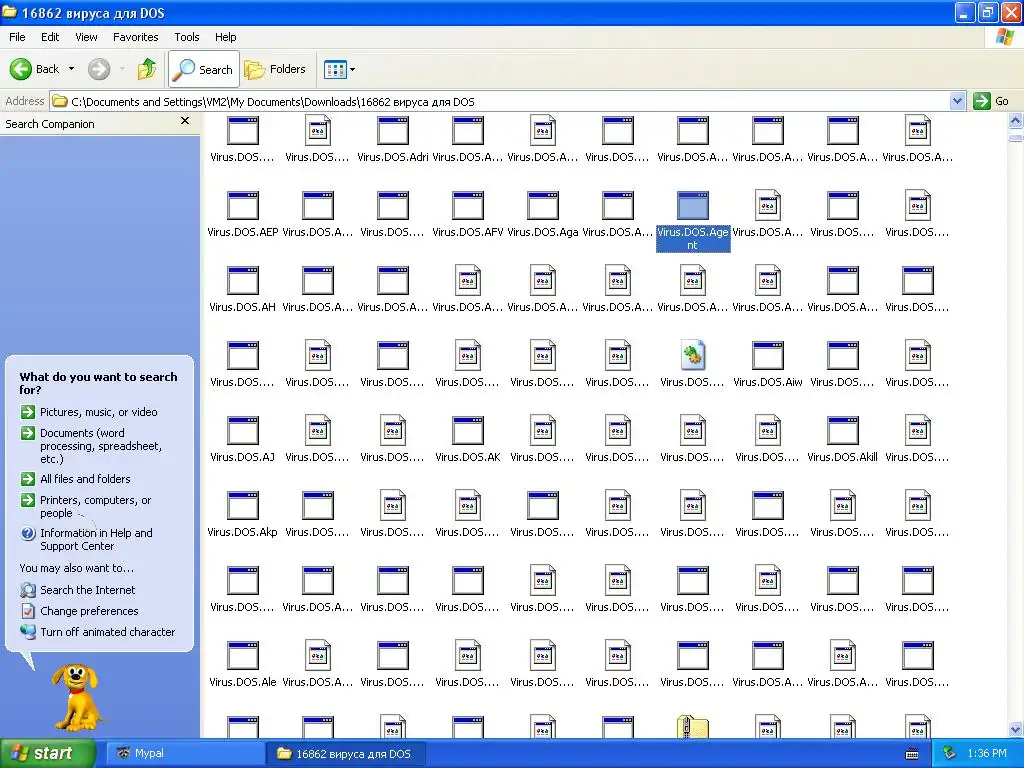Click the Windows start button

(48, 753)
